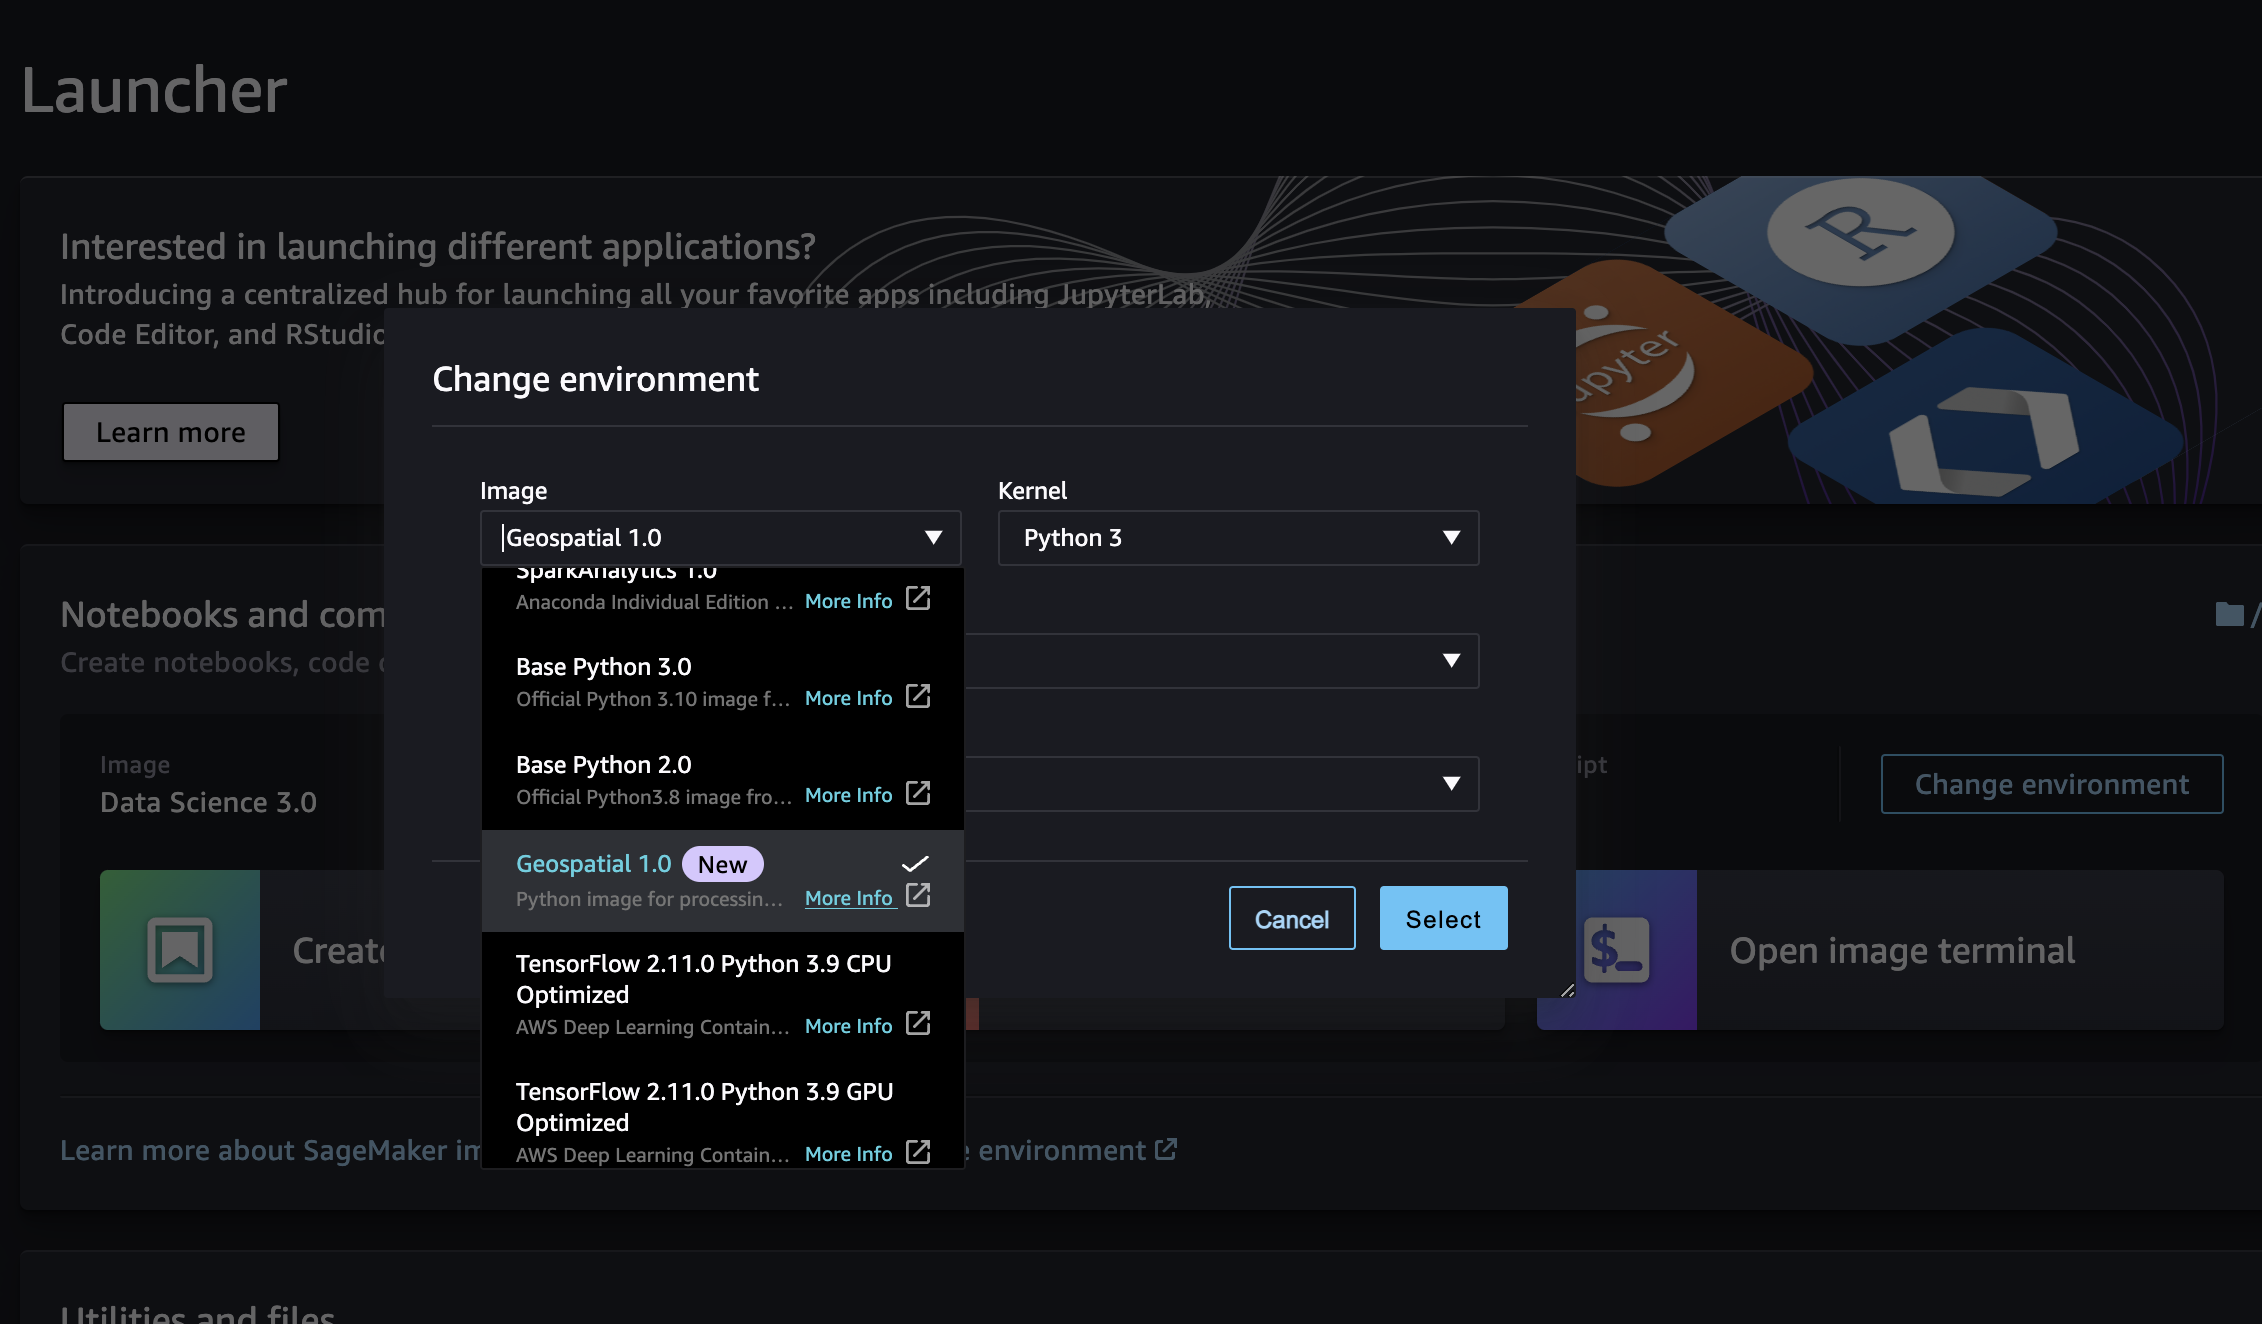2262x1324 pixels.
Task: Click the Open image terminal dollar icon
Action: tap(1616, 950)
